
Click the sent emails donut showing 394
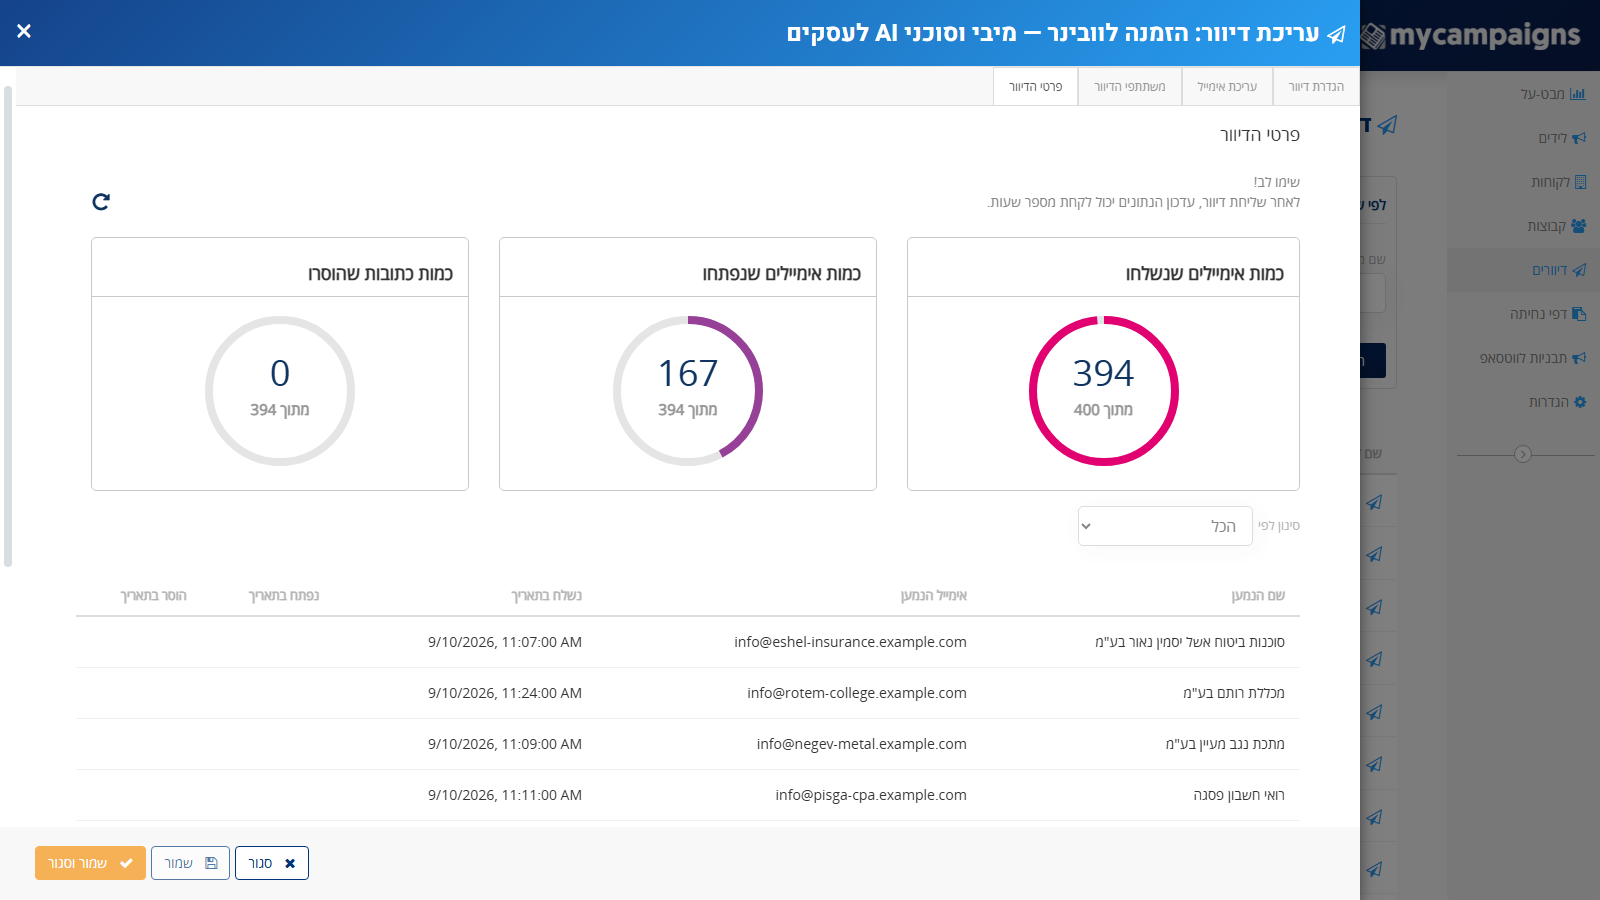tap(1104, 391)
